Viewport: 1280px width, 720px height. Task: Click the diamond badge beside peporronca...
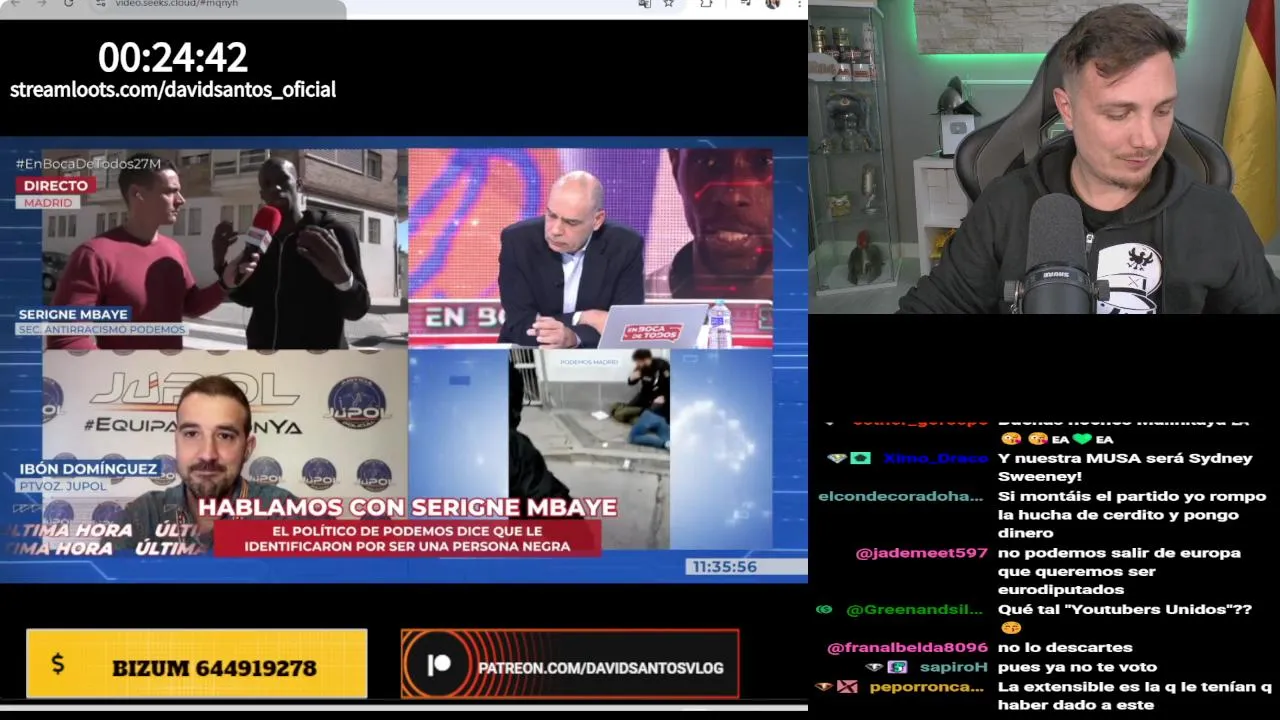[x=824, y=687]
